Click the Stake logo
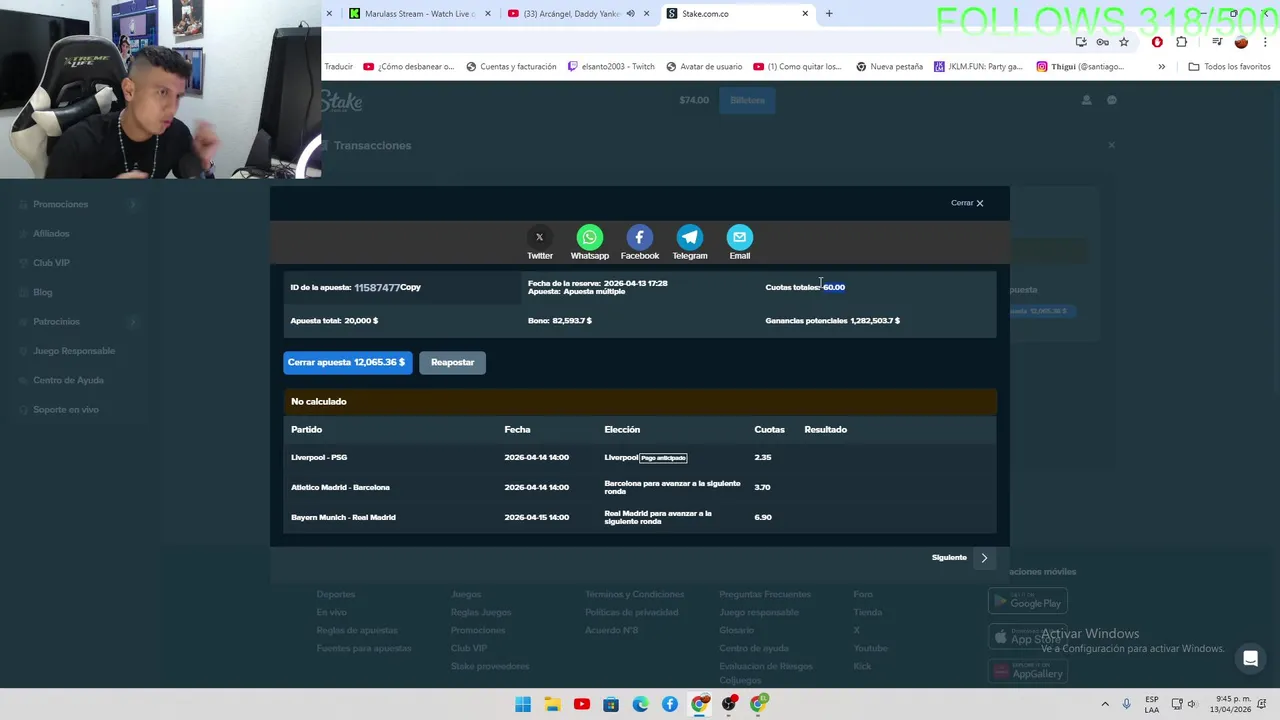1280x720 pixels. click(x=342, y=101)
